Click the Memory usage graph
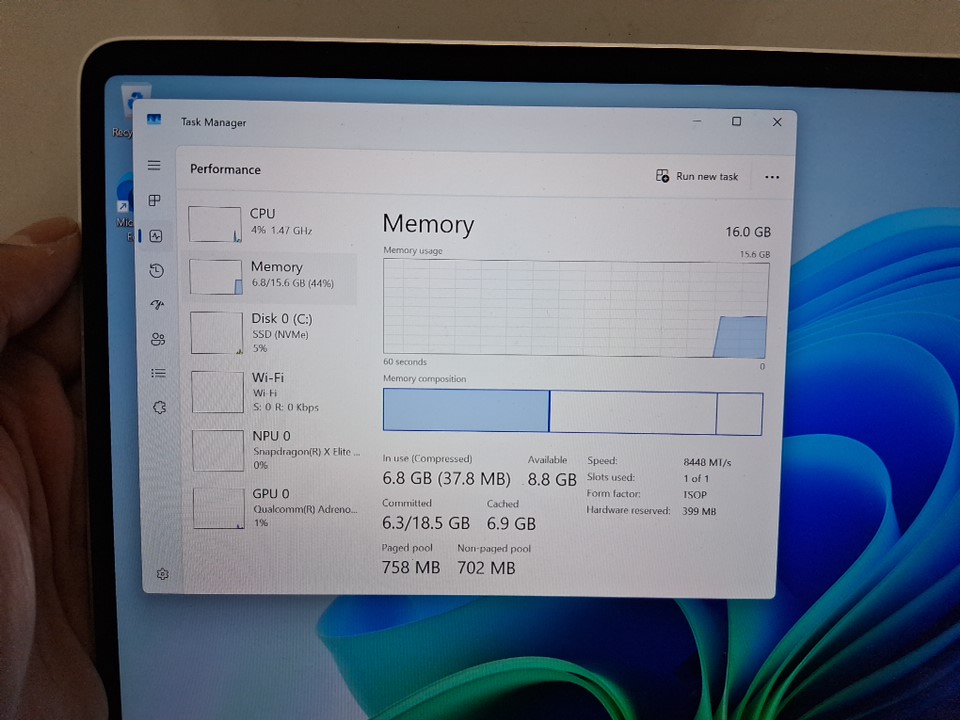The height and width of the screenshot is (720, 960). pos(575,308)
